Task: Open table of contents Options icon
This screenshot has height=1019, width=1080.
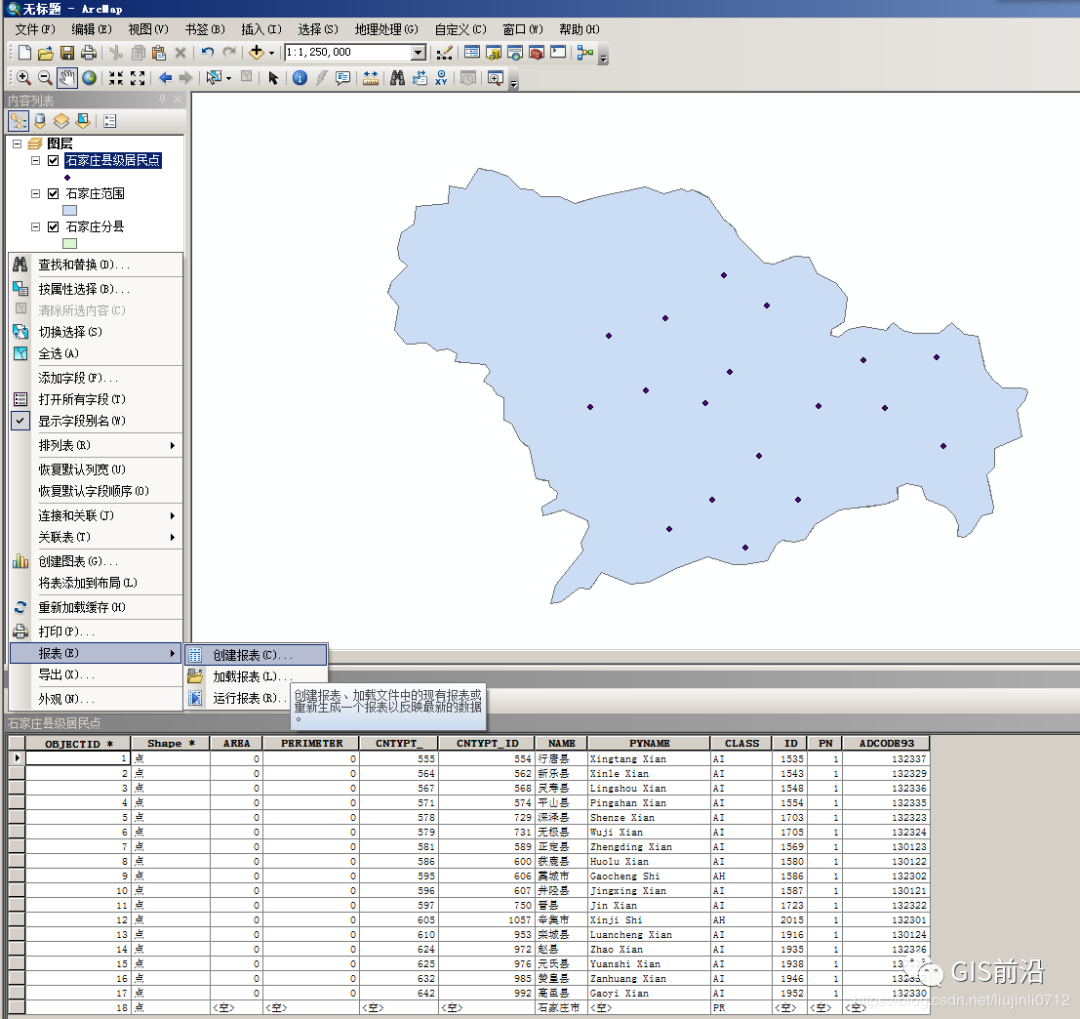Action: coord(110,121)
